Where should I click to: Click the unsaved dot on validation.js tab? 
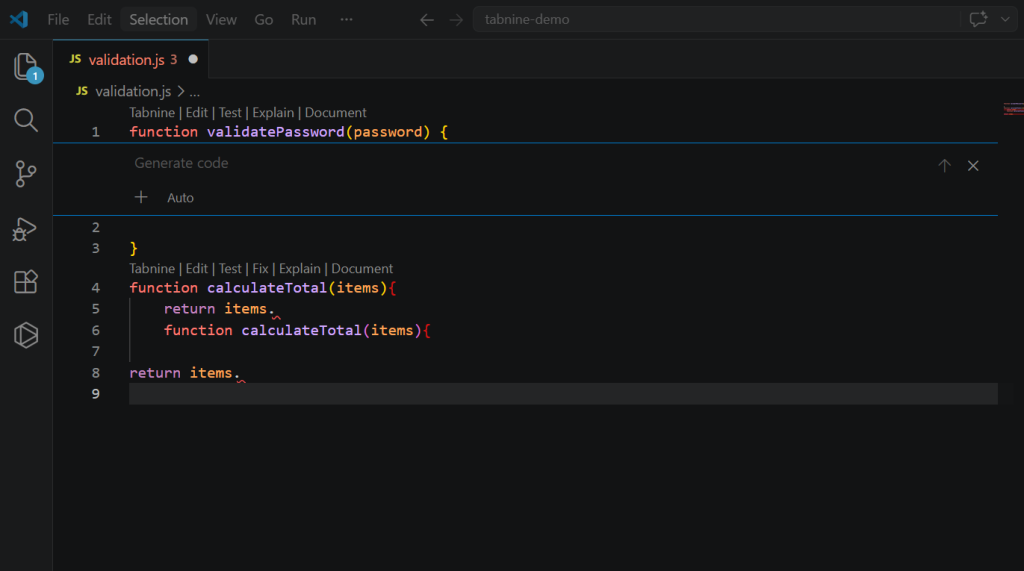193,59
